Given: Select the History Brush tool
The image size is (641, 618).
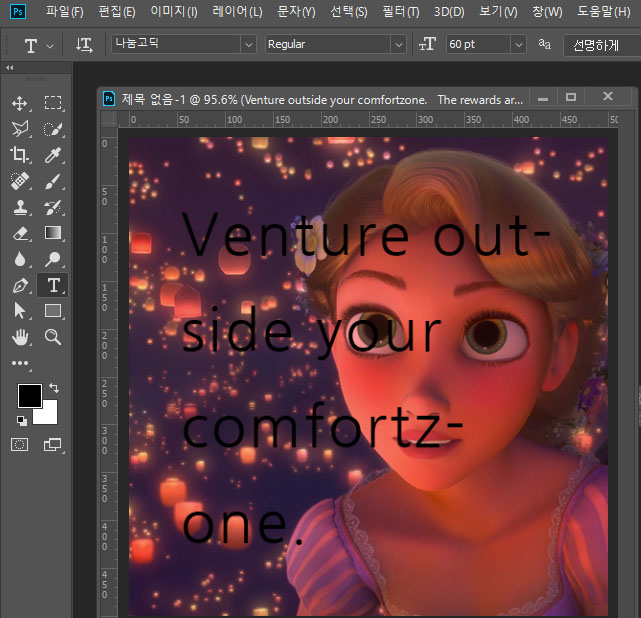Looking at the screenshot, I should pyautogui.click(x=53, y=208).
